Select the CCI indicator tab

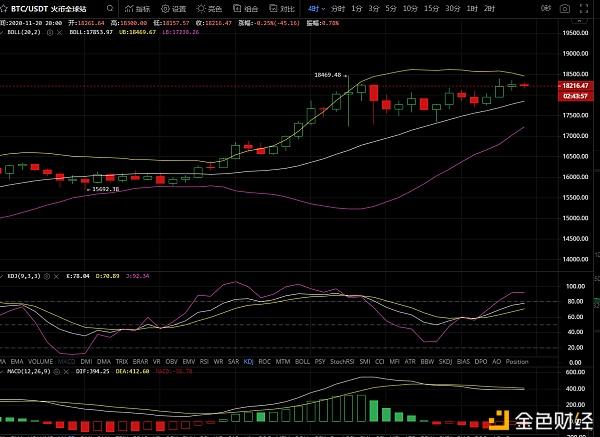(x=380, y=362)
